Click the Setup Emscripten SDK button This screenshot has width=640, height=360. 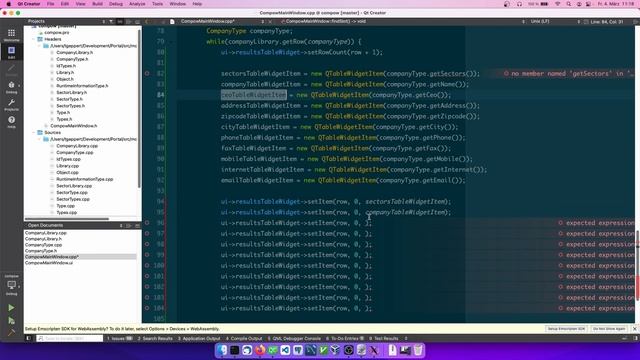(566, 329)
